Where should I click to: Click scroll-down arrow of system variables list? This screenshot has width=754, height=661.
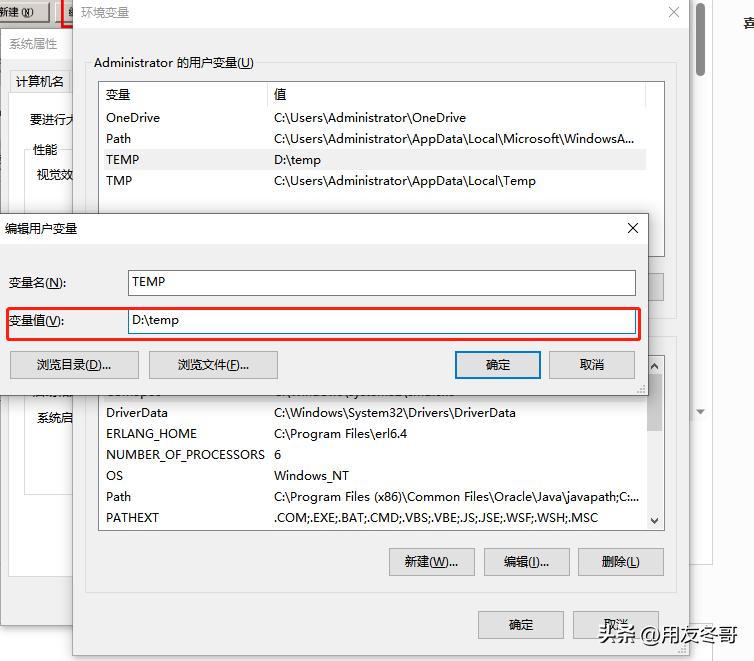click(654, 521)
